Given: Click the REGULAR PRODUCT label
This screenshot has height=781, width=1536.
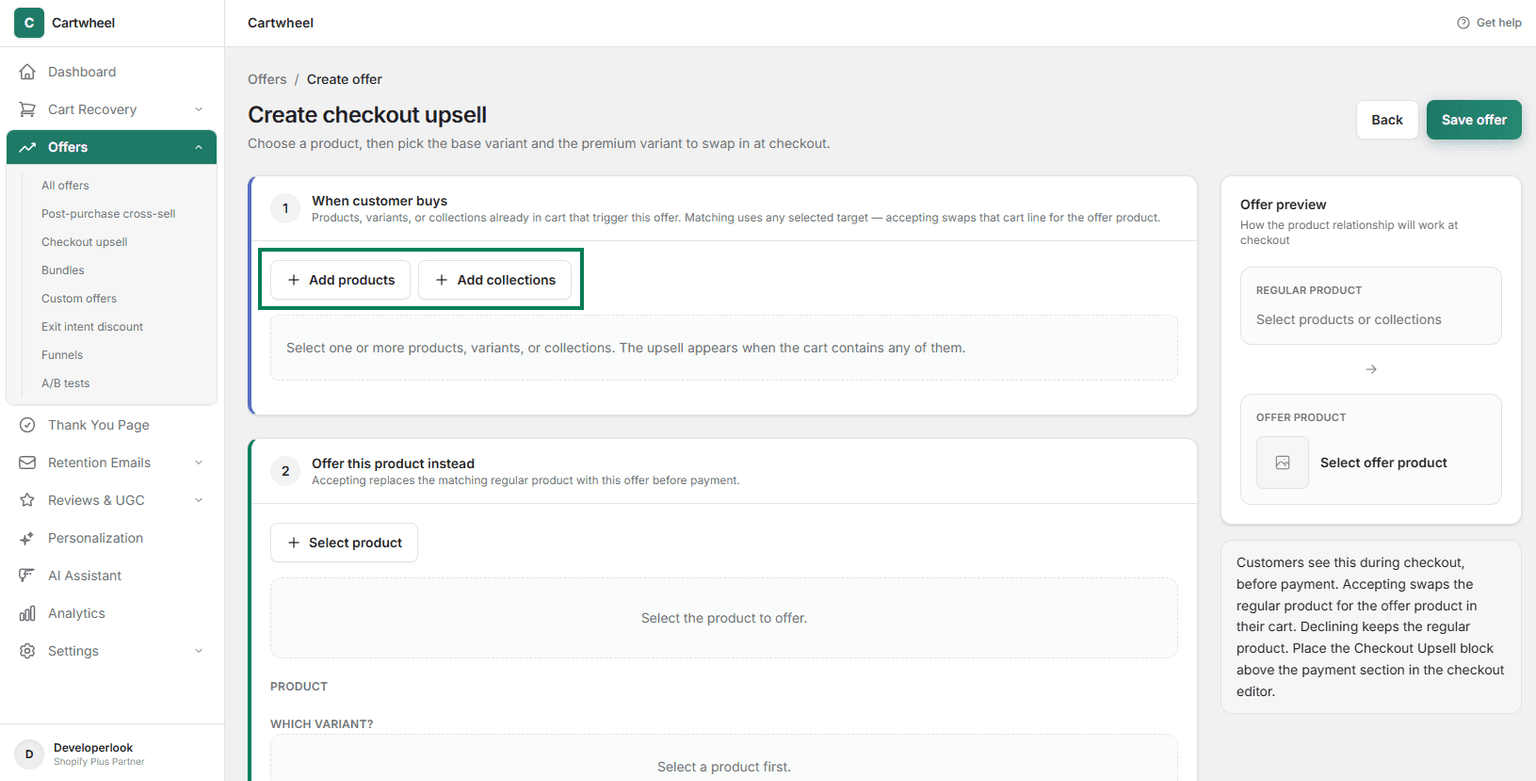Looking at the screenshot, I should click(1309, 290).
